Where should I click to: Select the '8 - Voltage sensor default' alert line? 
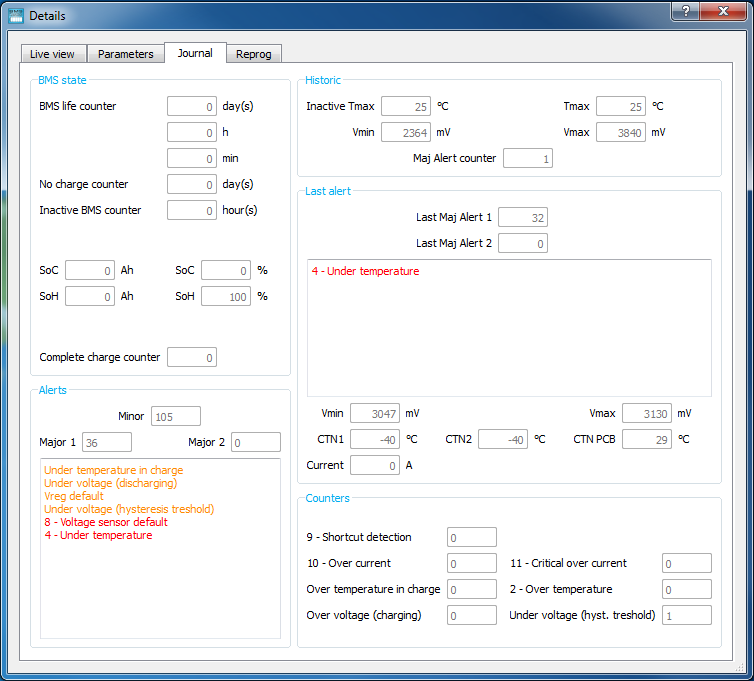click(x=106, y=522)
